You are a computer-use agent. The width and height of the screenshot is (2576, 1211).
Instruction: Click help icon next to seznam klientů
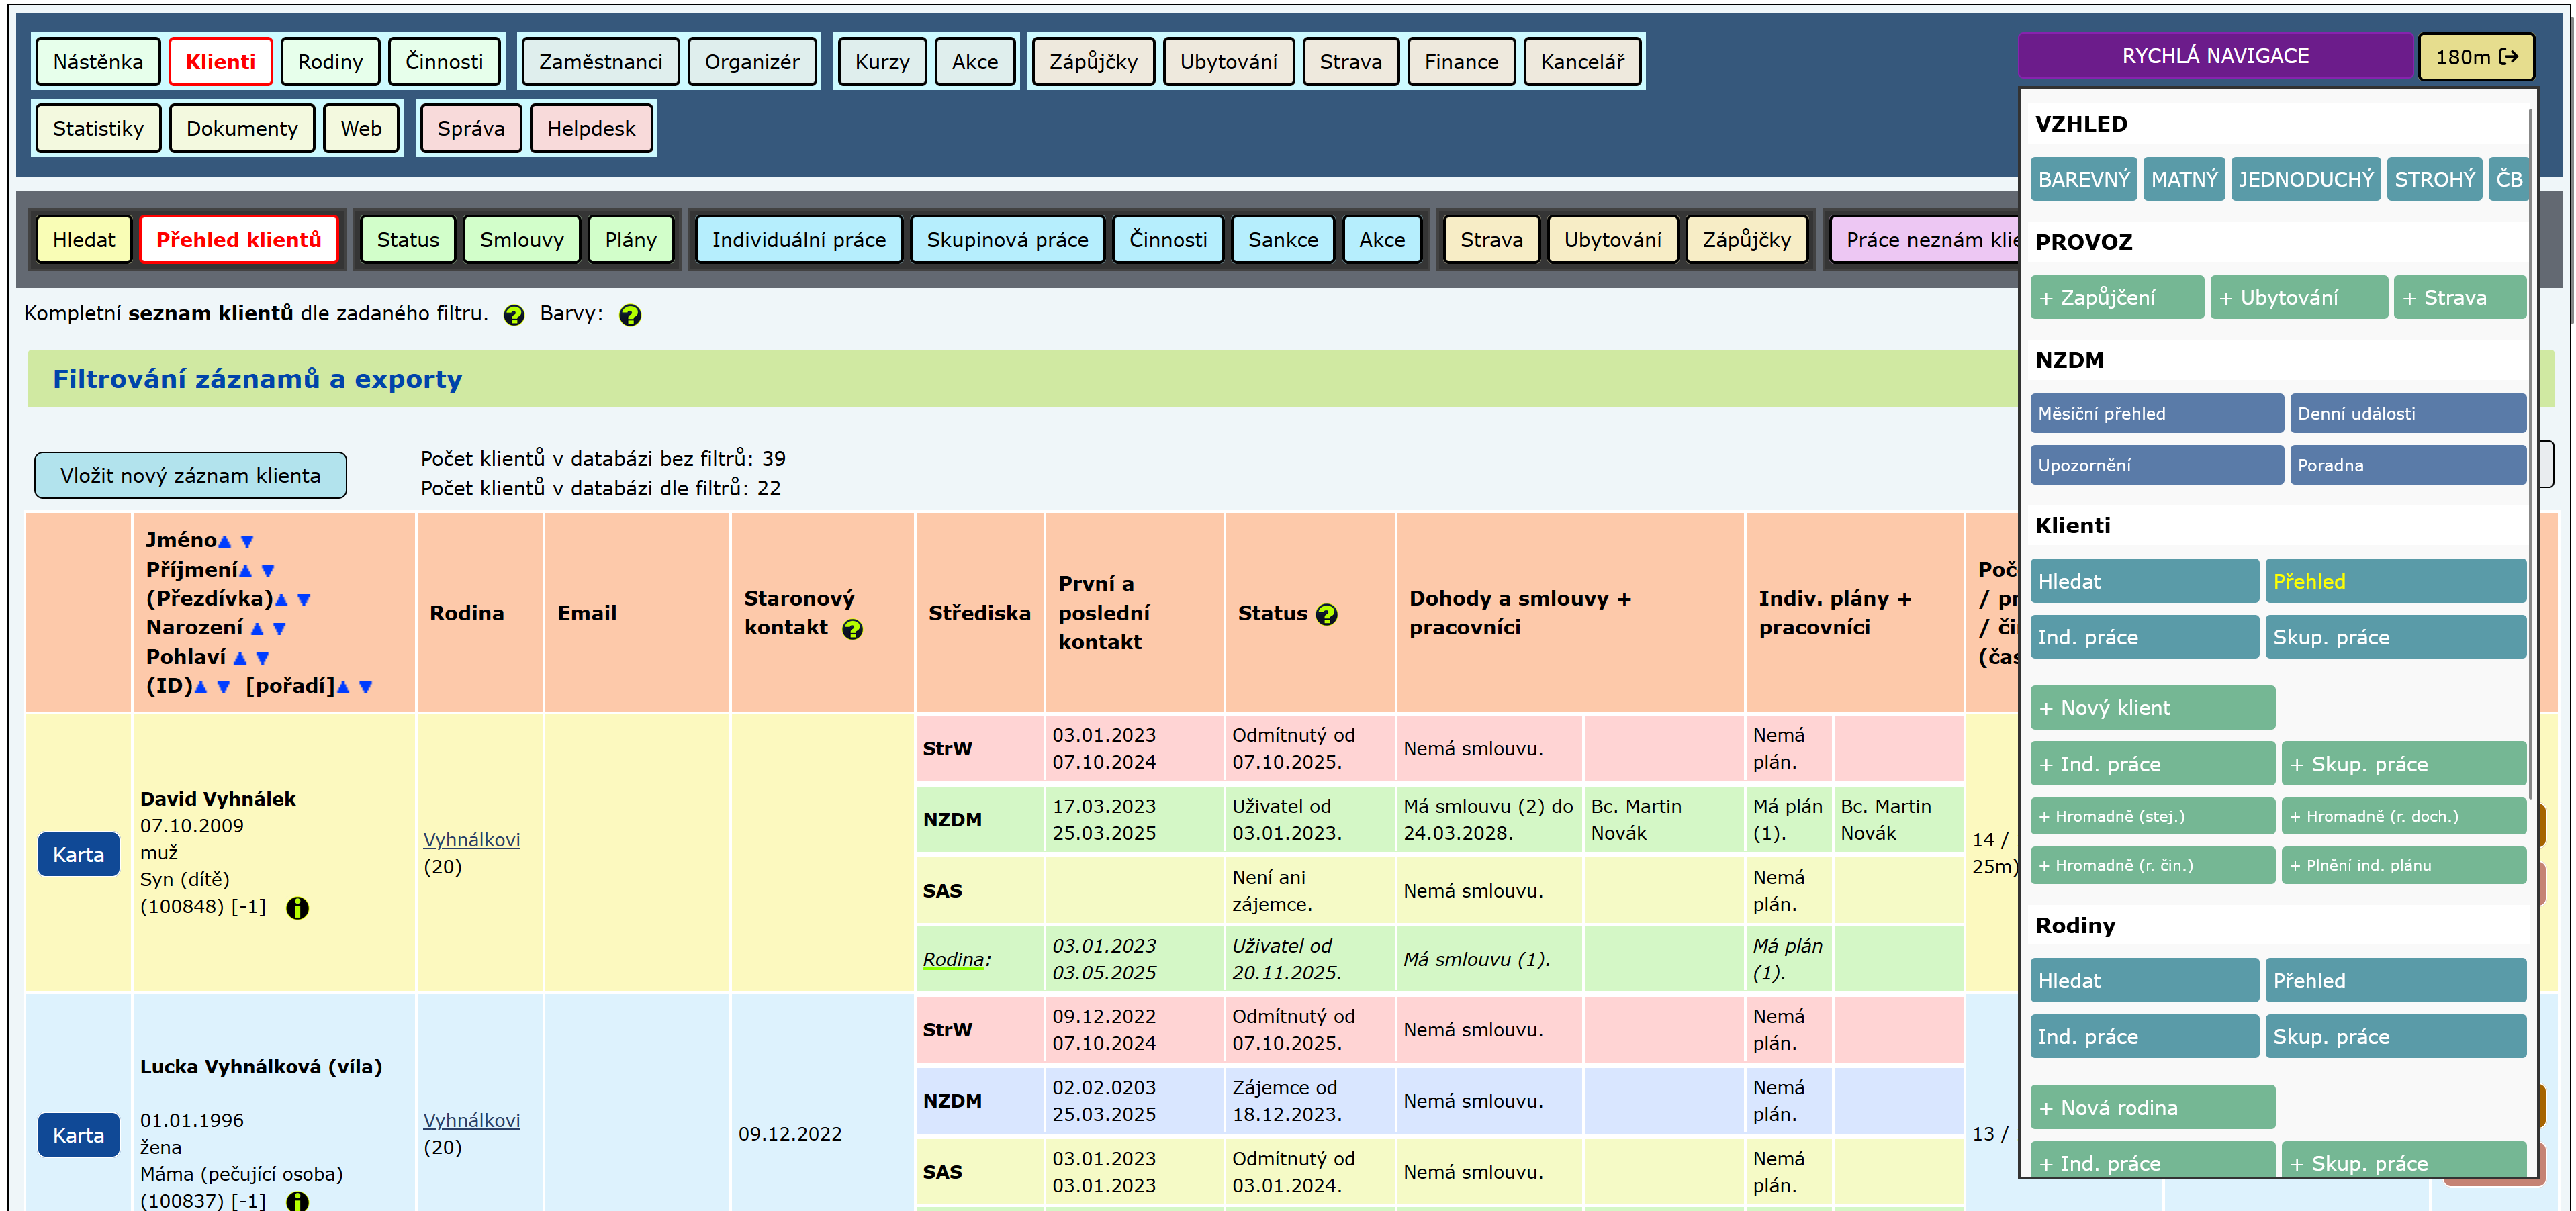tap(514, 315)
